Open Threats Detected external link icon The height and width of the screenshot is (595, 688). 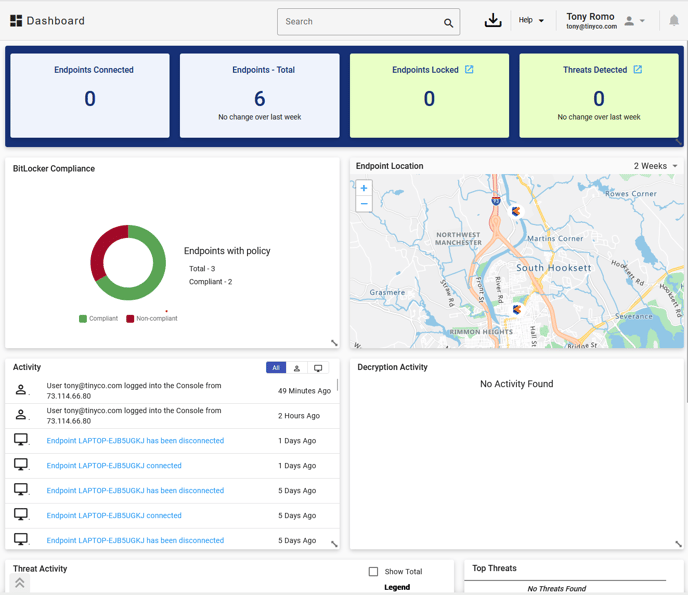click(637, 70)
